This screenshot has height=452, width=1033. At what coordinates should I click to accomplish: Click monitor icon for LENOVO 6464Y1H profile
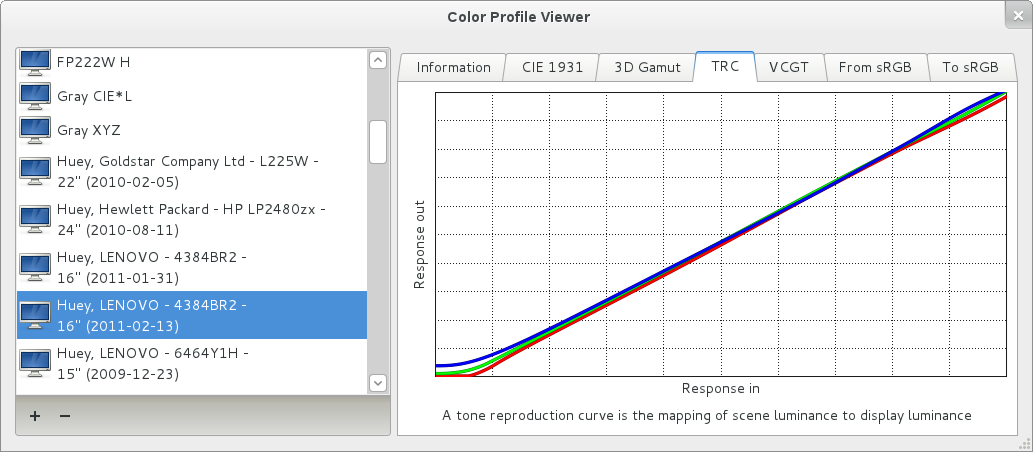[35, 363]
